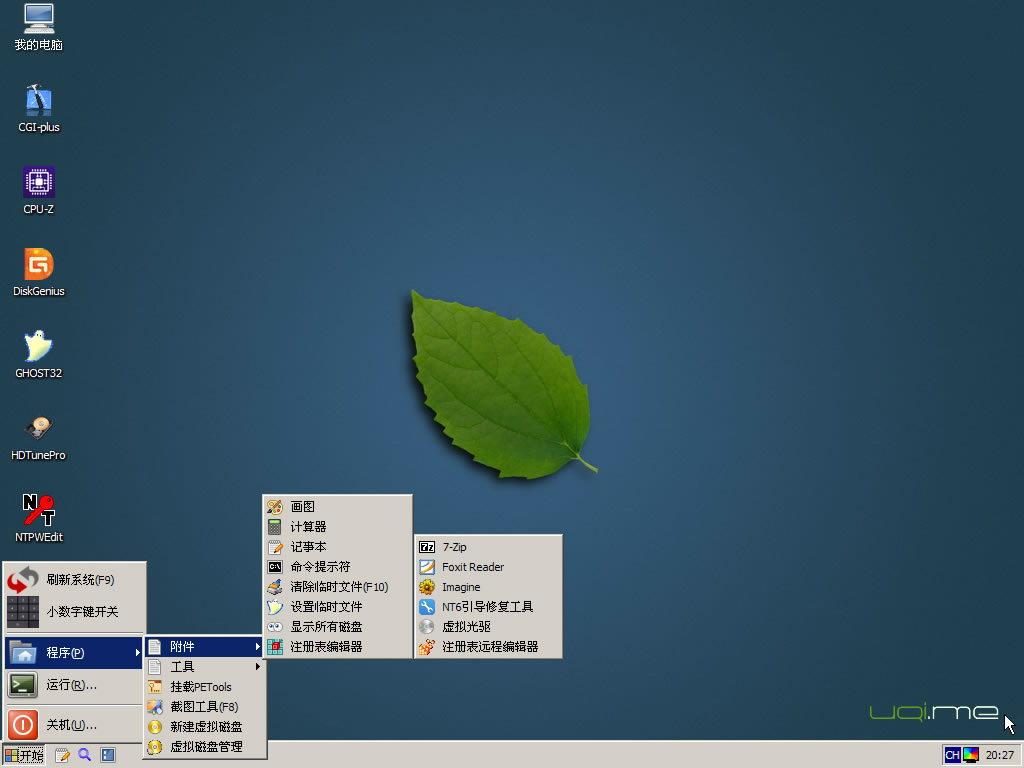This screenshot has height=768, width=1024.
Task: Click the blue window quick-launch taskbar icon
Action: (108, 755)
